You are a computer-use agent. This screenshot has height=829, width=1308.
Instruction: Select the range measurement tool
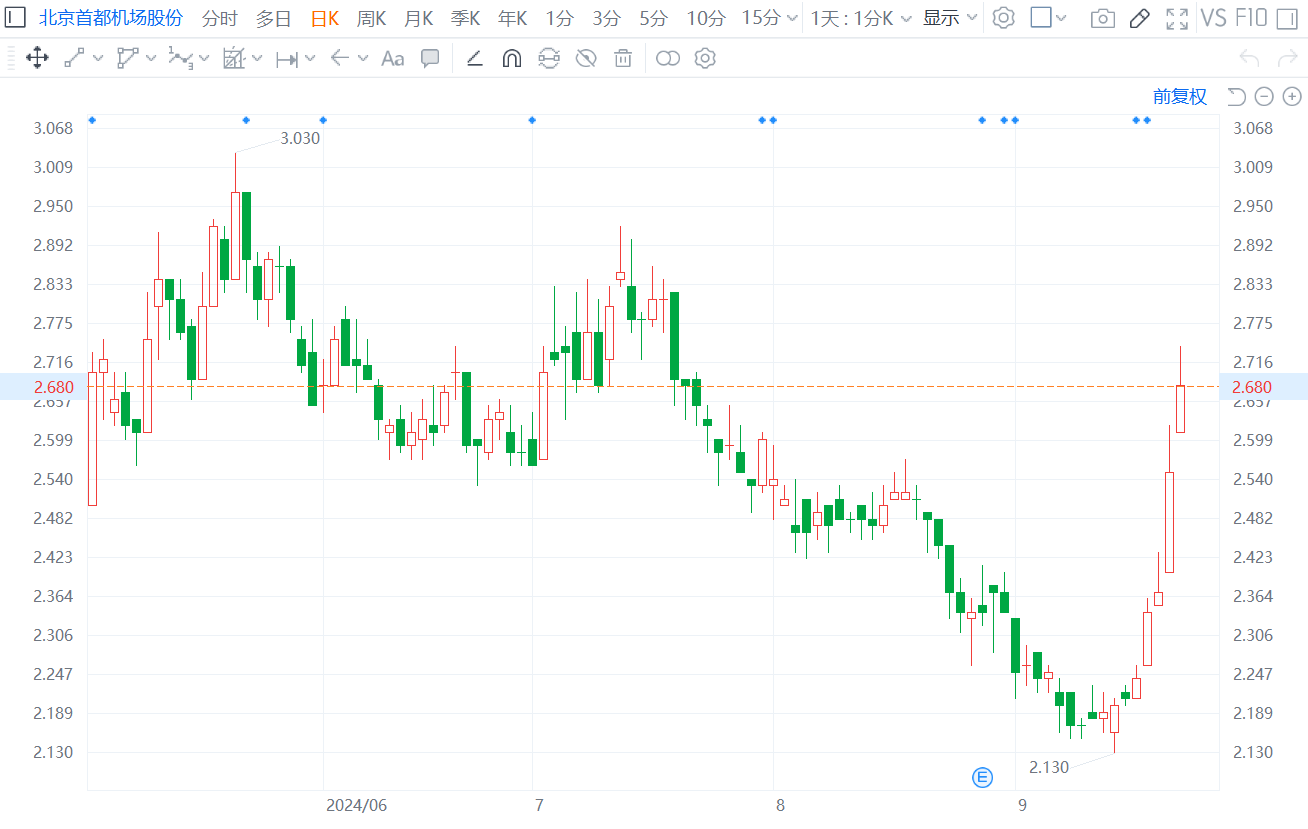287,59
